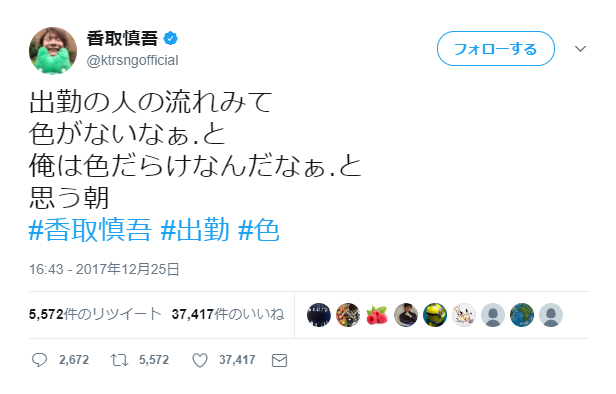The image size is (616, 394).
Task: Open the #香取慎吾 hashtag link
Action: click(x=90, y=230)
